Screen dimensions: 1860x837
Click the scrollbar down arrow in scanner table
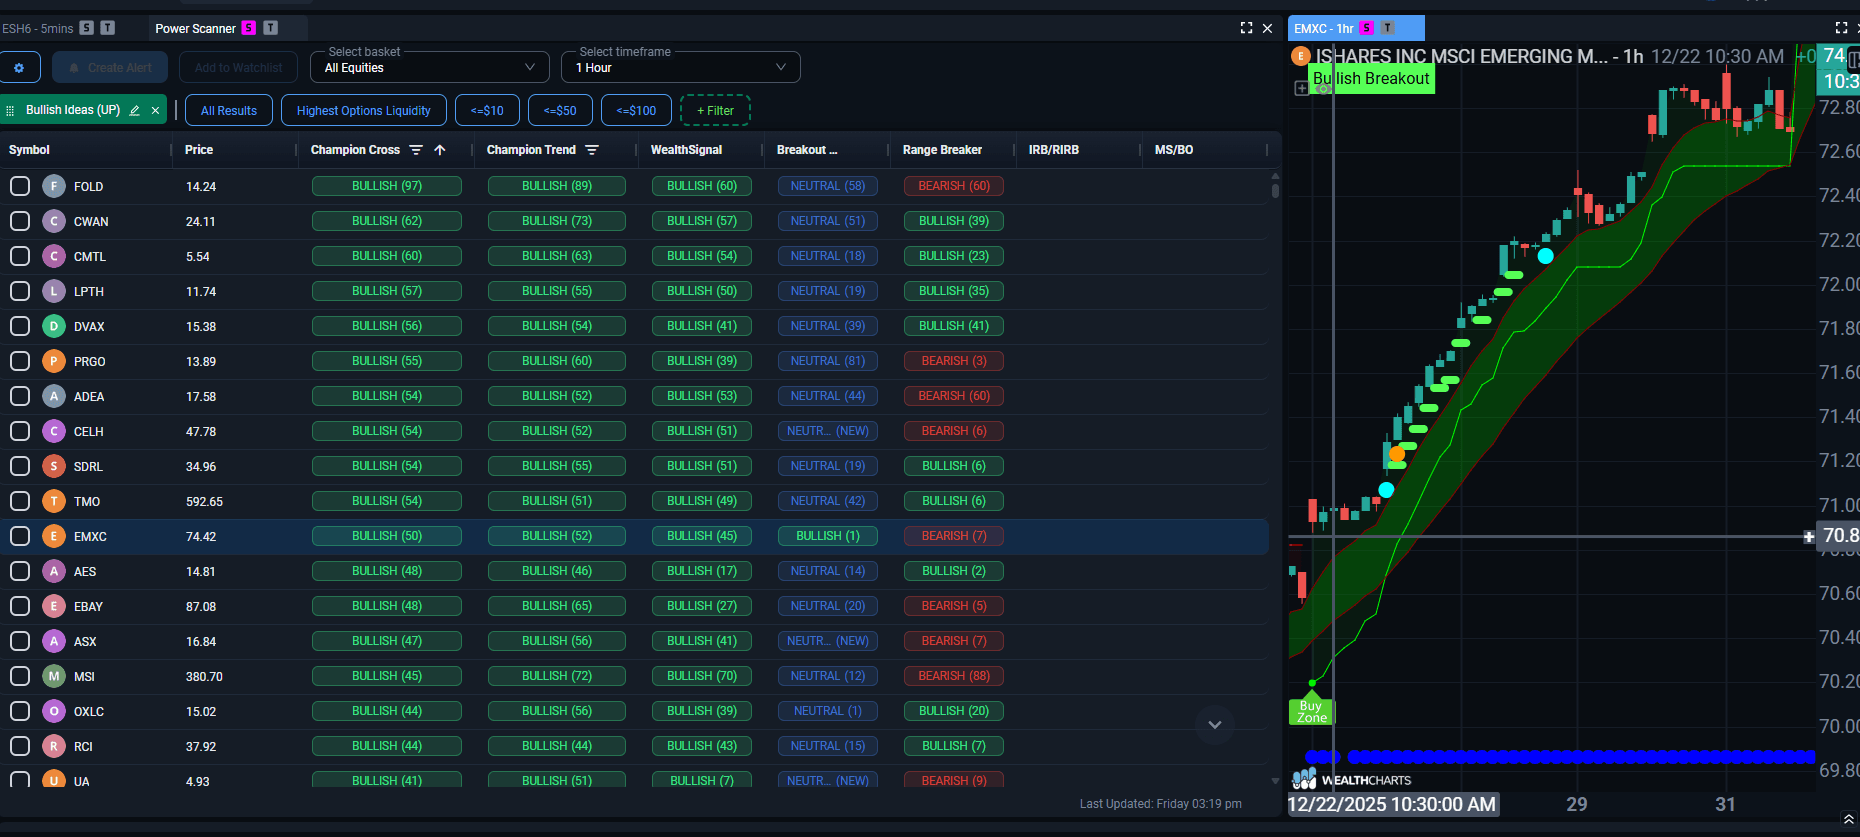click(1275, 781)
